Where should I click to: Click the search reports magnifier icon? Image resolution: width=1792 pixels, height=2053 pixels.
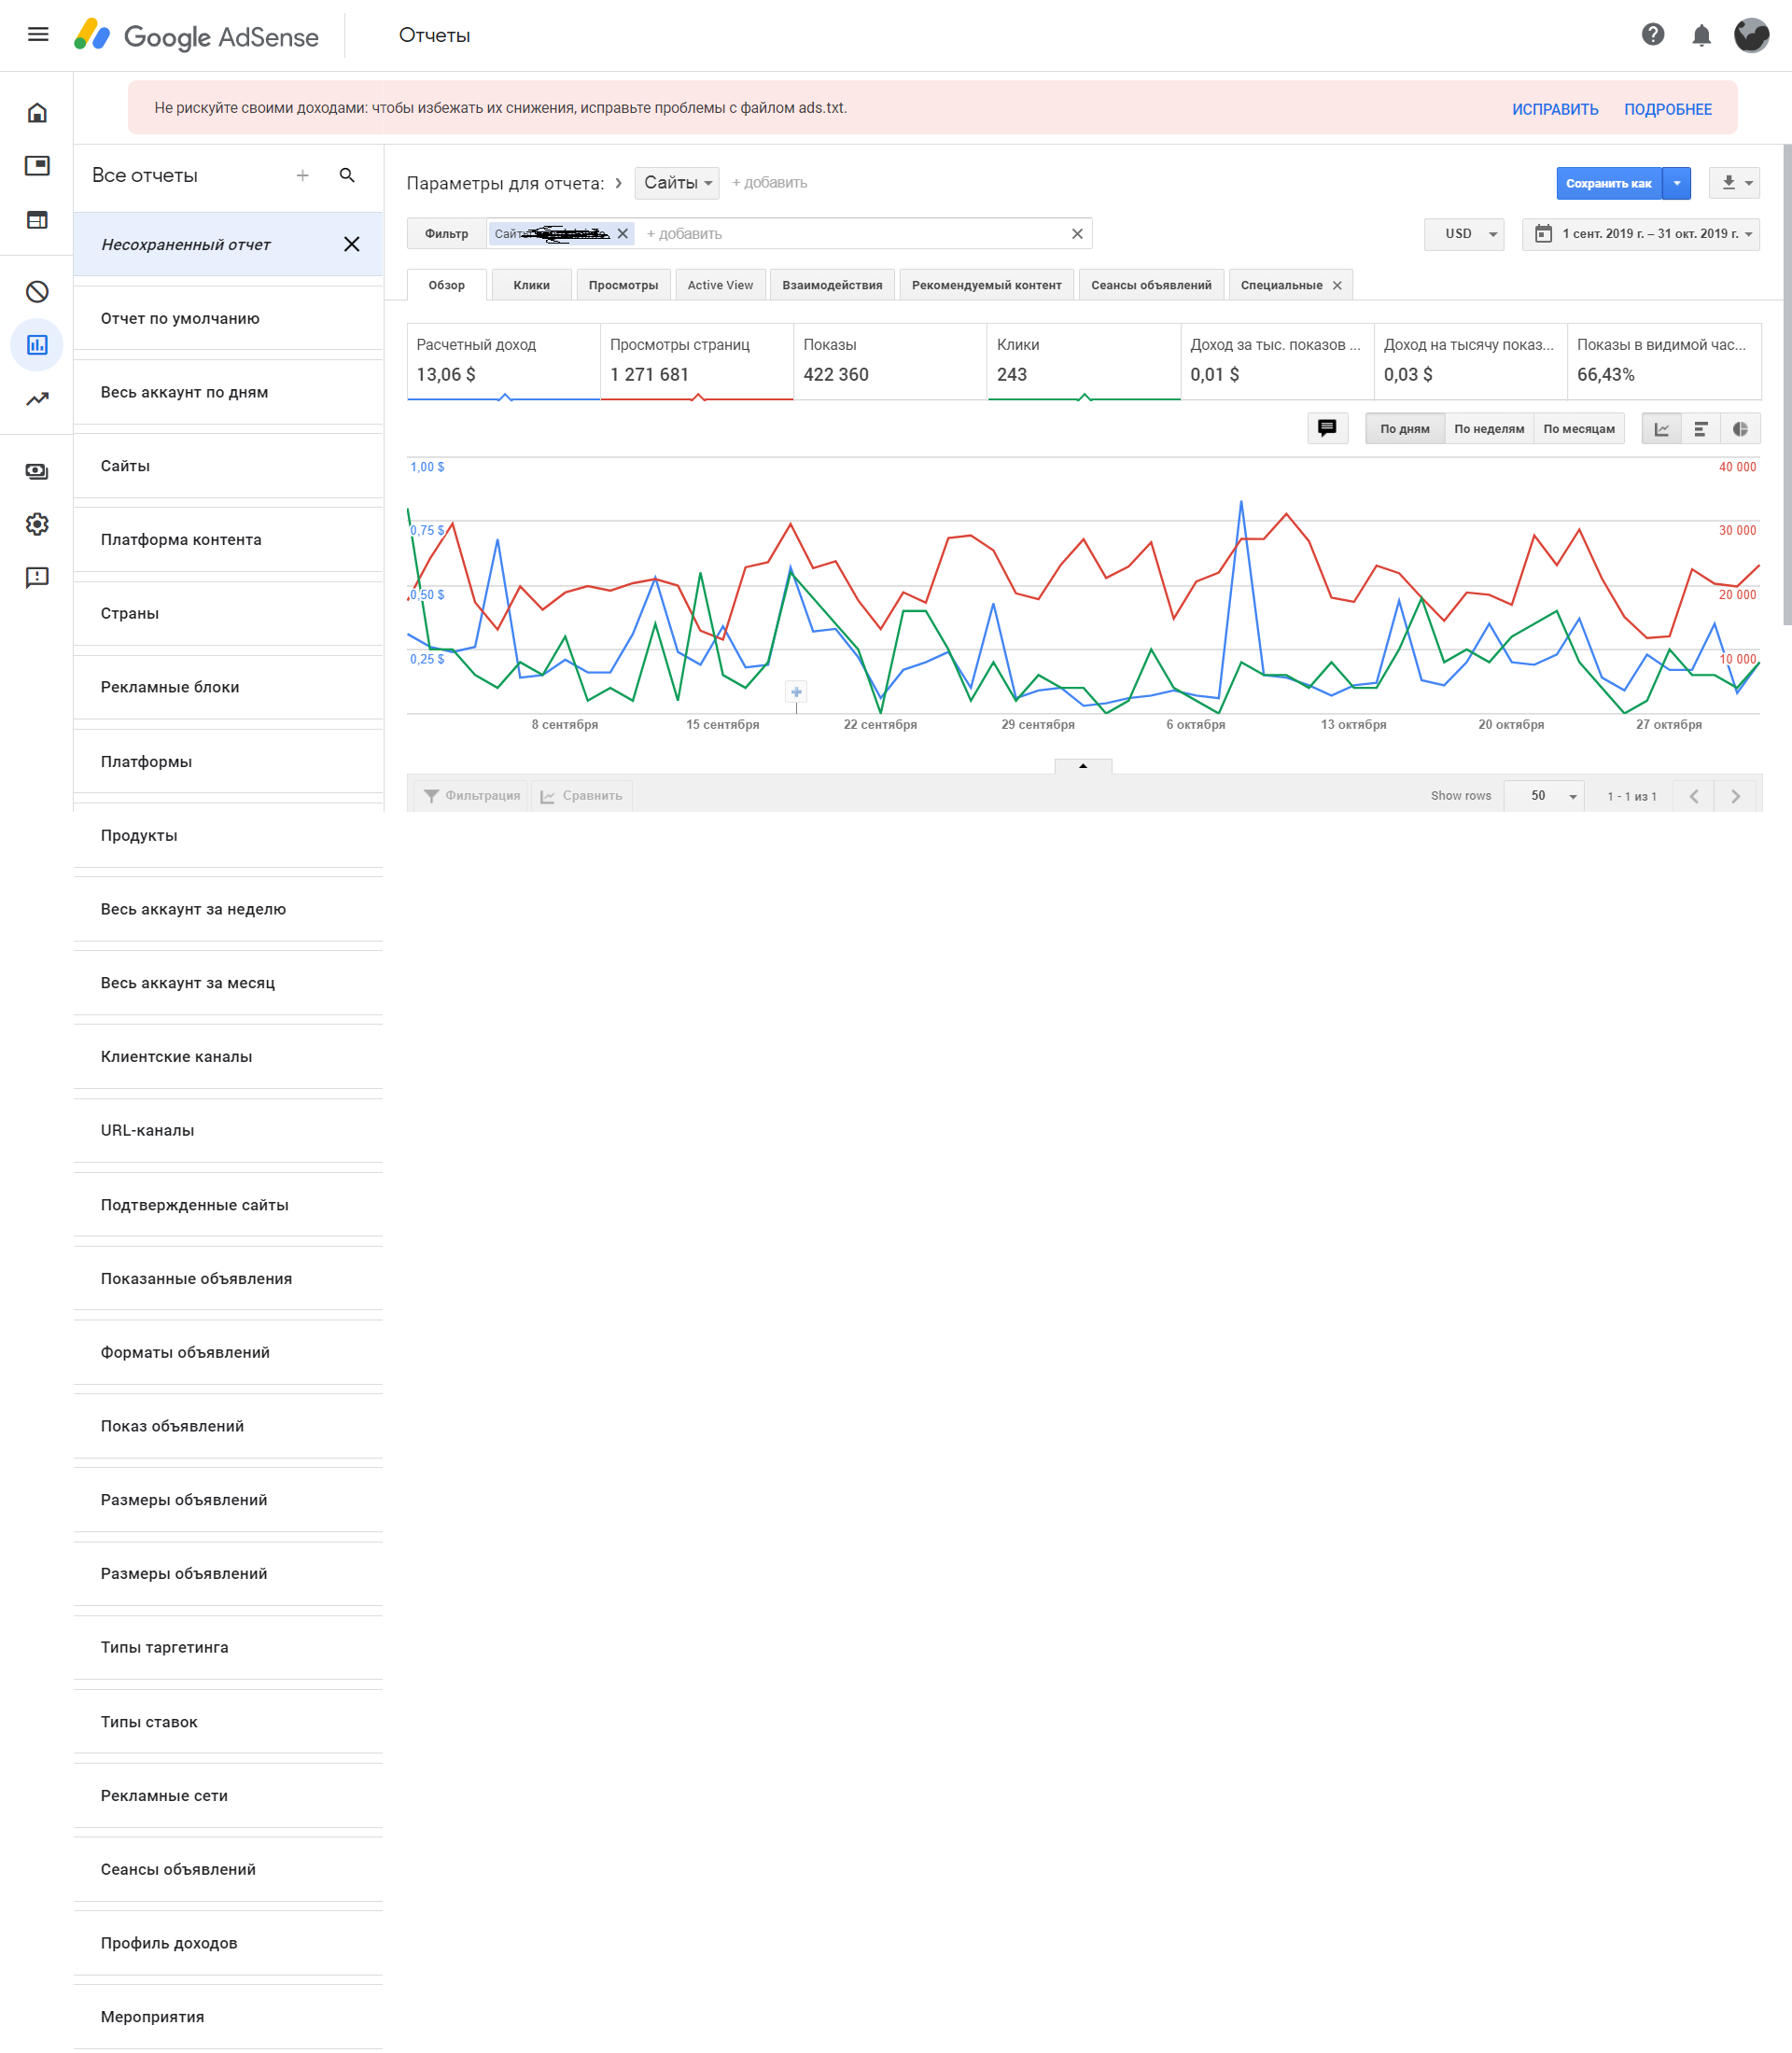347,175
